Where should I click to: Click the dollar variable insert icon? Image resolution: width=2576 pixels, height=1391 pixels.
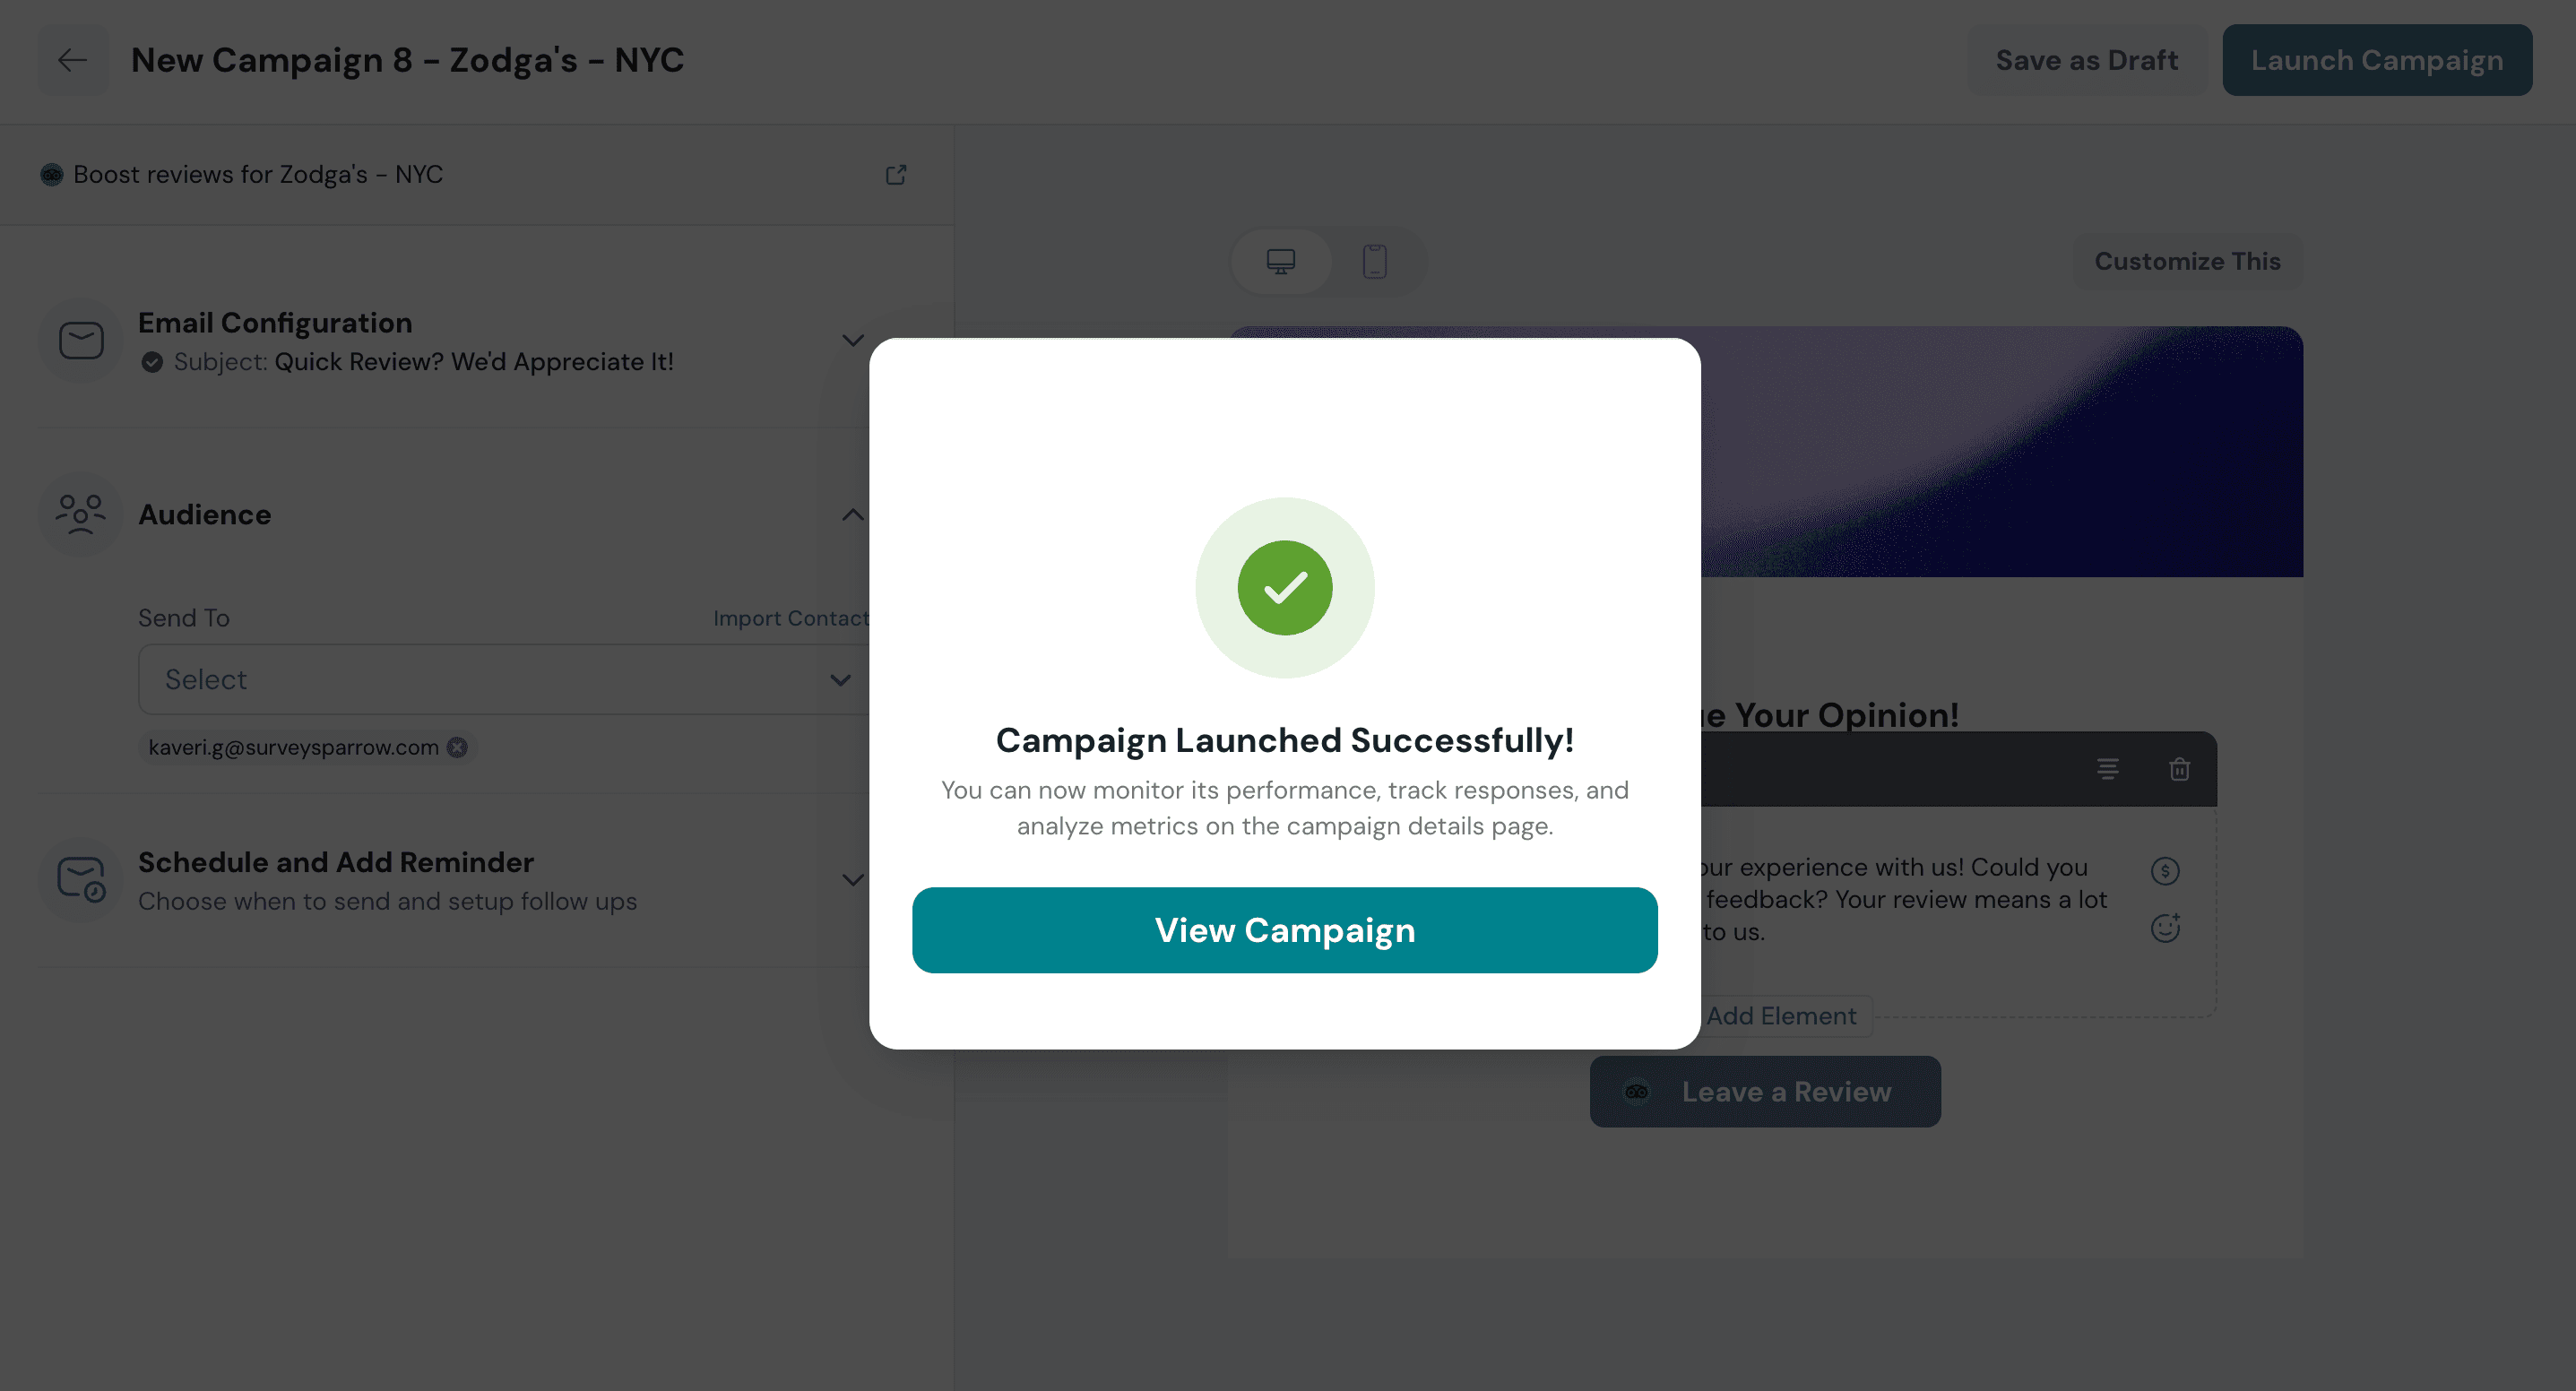(x=2165, y=871)
